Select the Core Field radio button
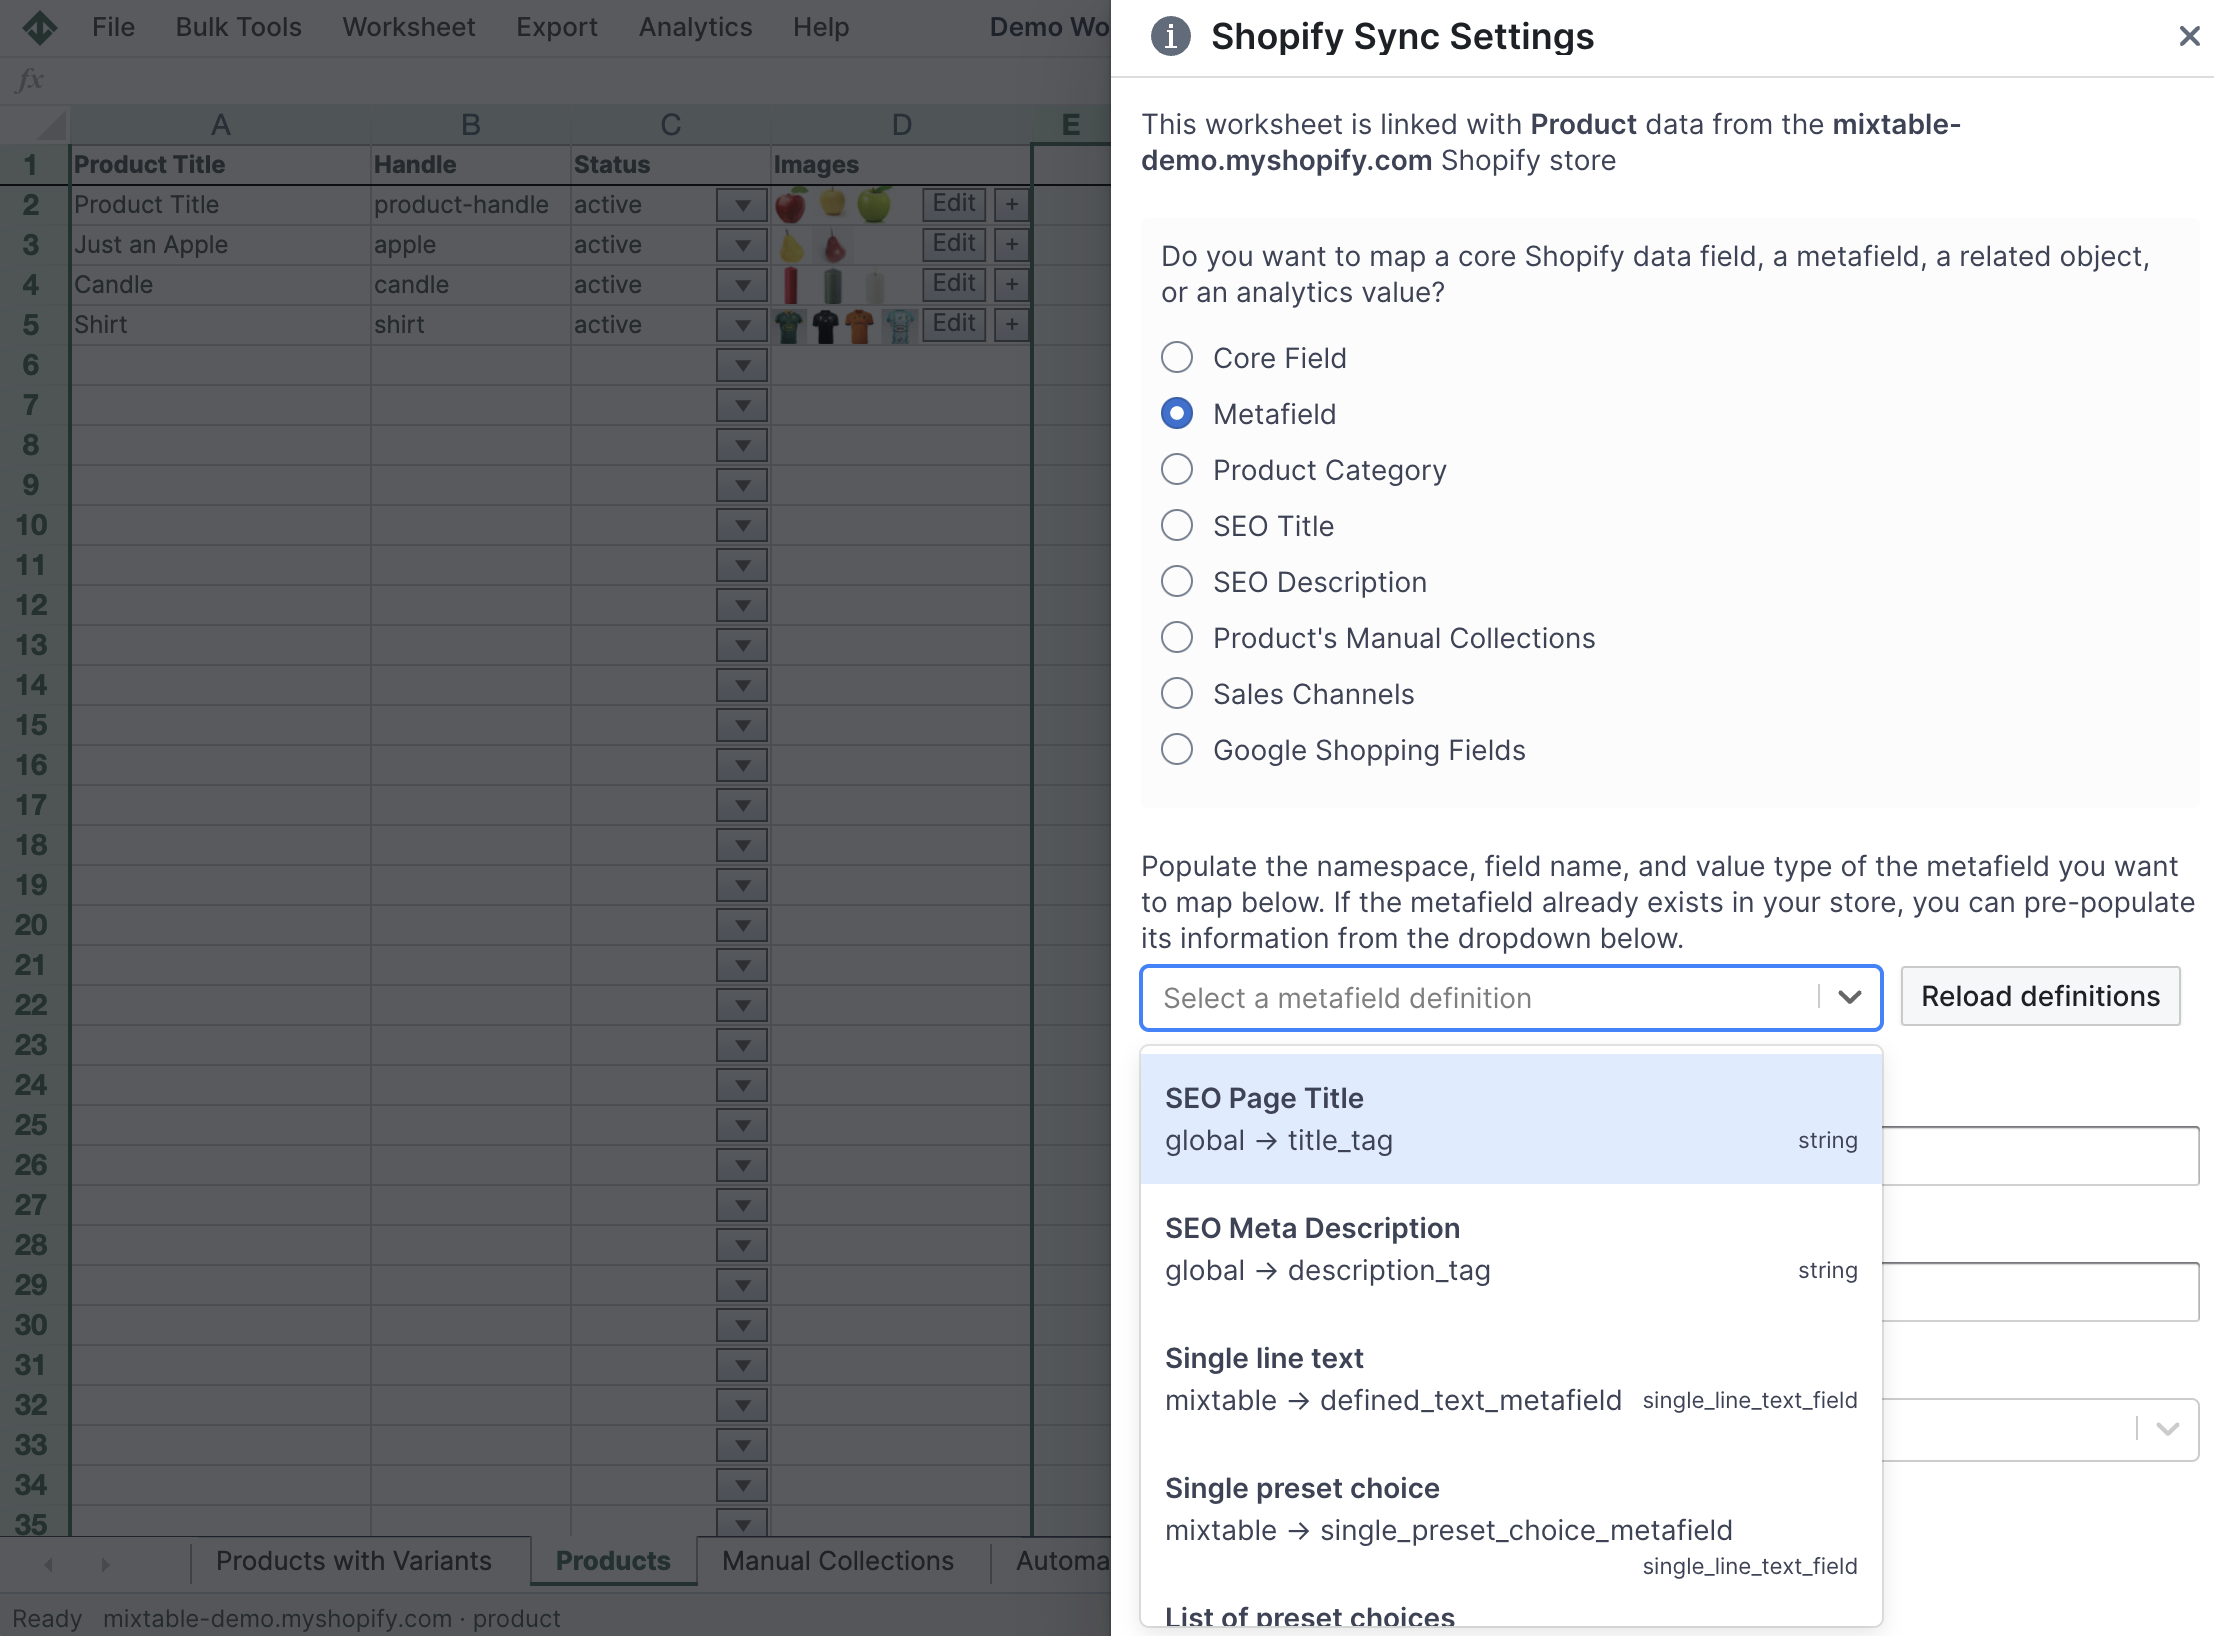This screenshot has height=1636, width=2214. 1177,357
